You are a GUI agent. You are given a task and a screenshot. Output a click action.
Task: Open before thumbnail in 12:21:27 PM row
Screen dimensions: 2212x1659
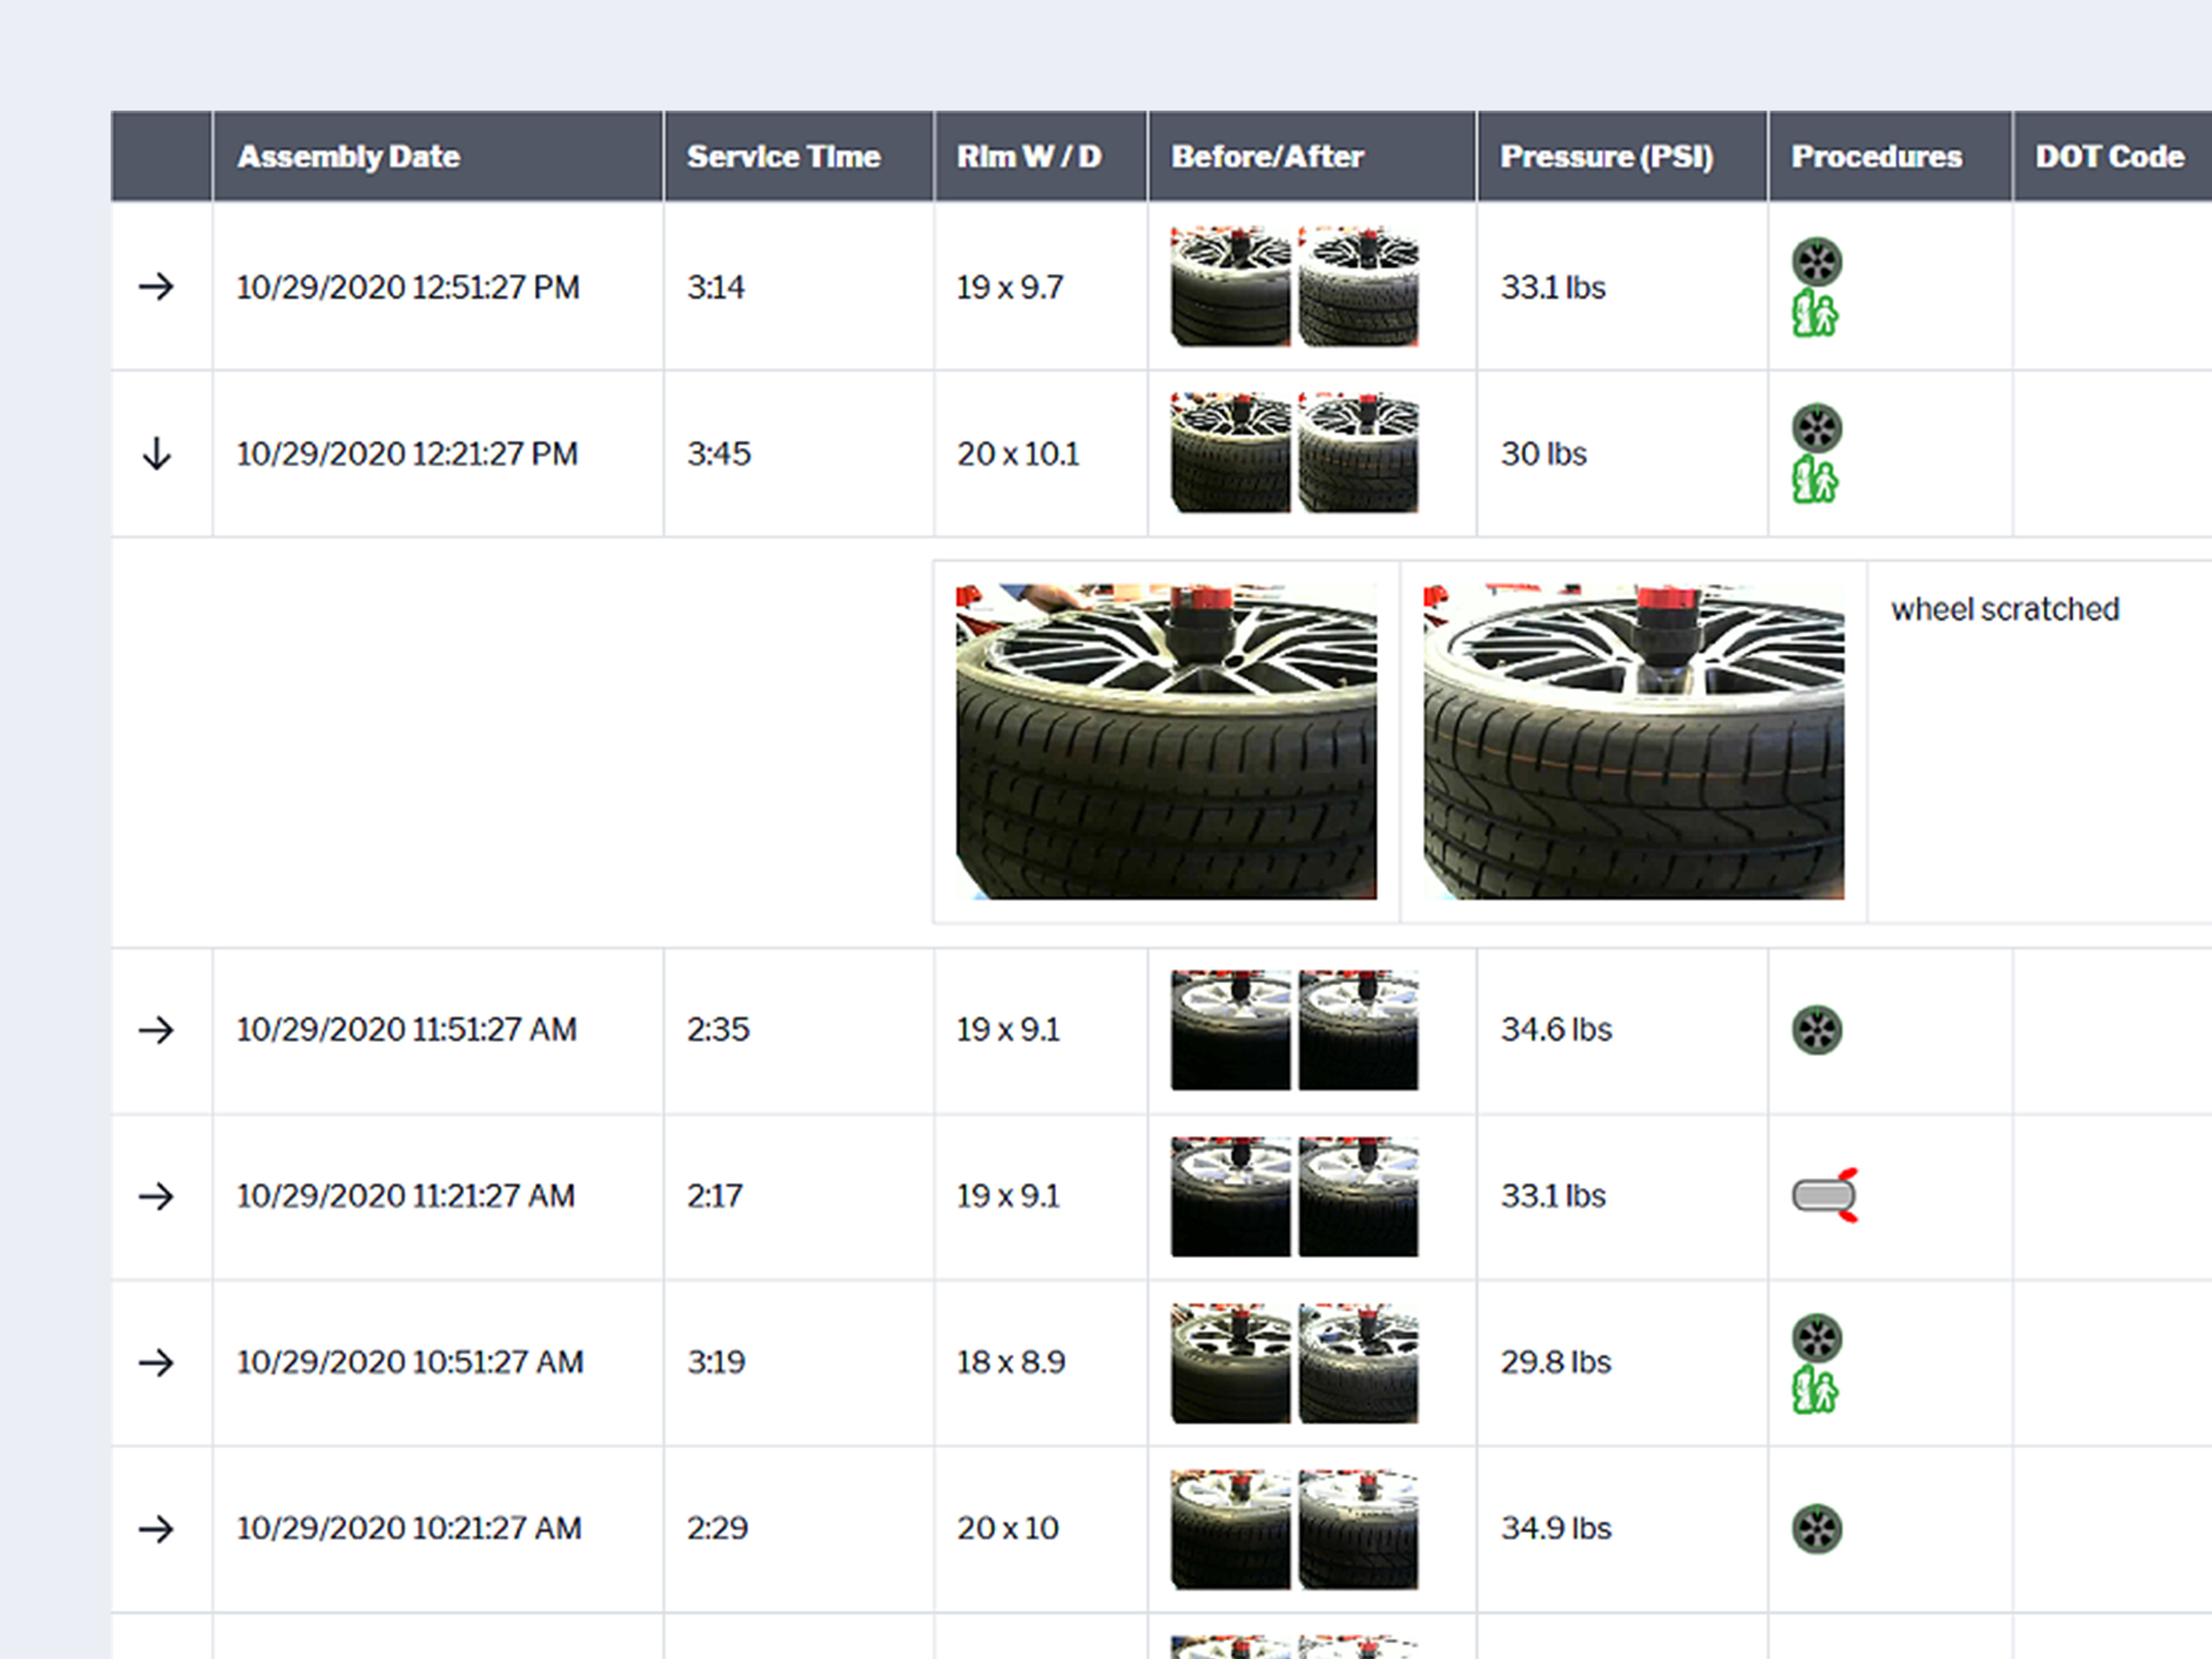(1231, 453)
